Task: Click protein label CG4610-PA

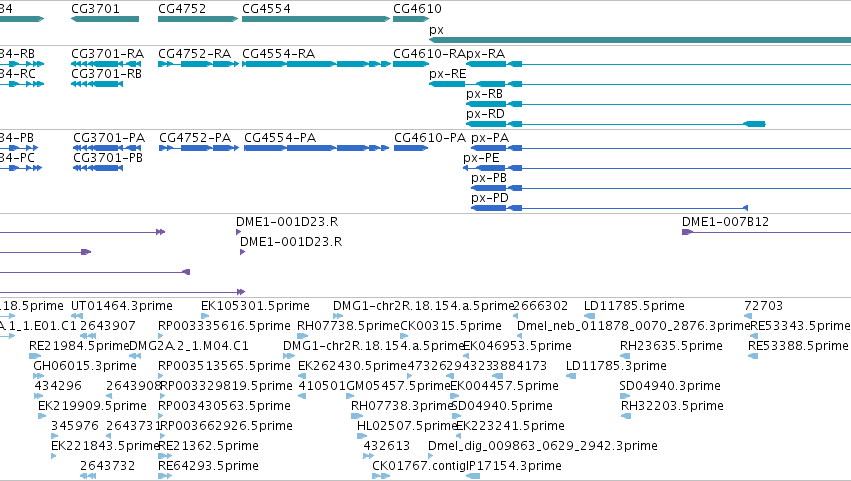Action: coord(430,138)
